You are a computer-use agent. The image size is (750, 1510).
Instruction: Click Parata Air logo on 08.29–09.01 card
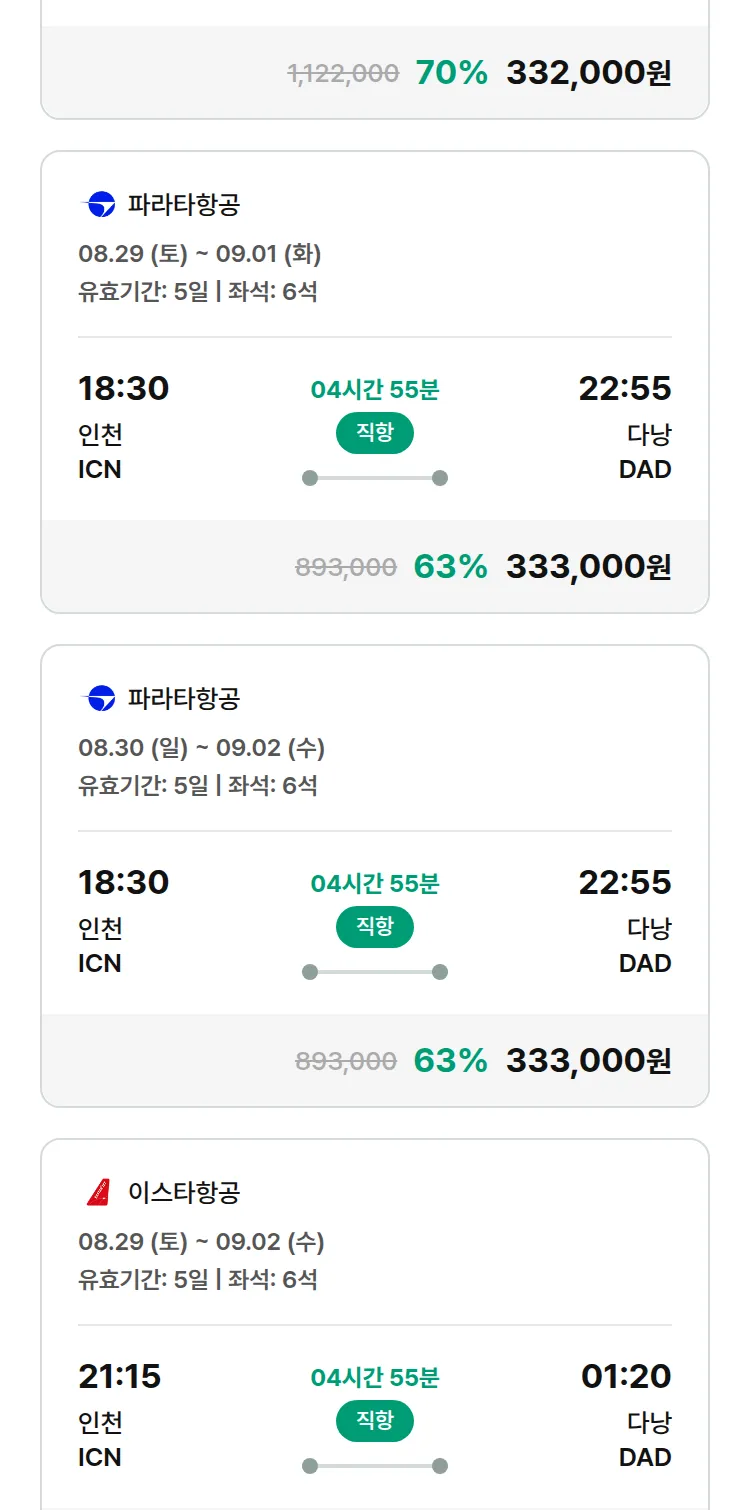tap(98, 205)
